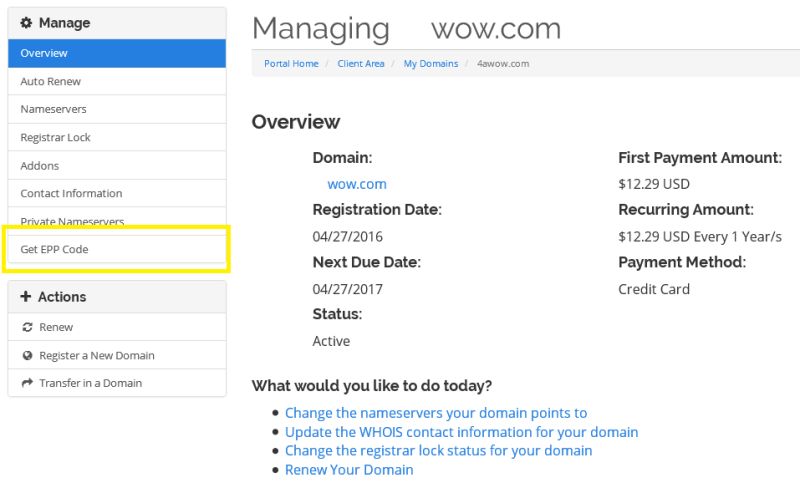Click the globe icon for Register a New Domain

coord(28,356)
